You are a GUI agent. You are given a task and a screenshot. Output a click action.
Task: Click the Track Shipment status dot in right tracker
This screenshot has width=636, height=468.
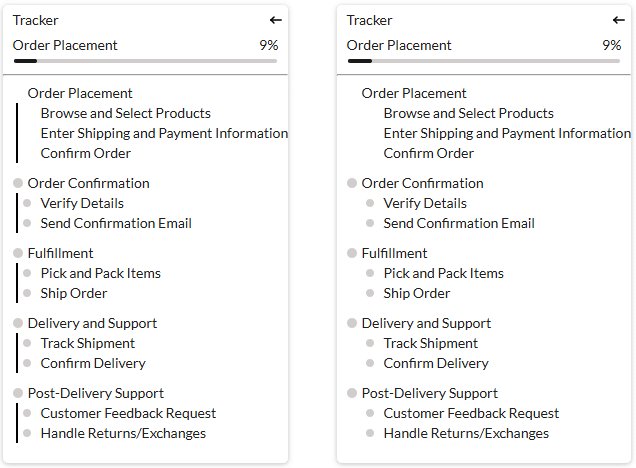click(370, 343)
